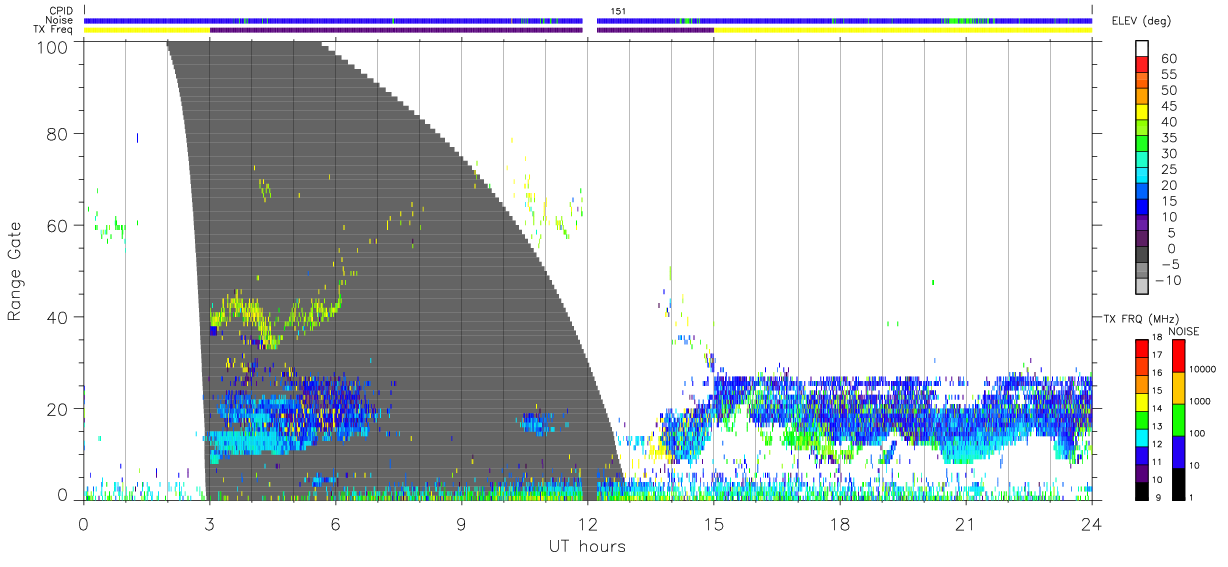
Task: Click the '15' tick on UT hours axis
Action: pyautogui.click(x=713, y=523)
